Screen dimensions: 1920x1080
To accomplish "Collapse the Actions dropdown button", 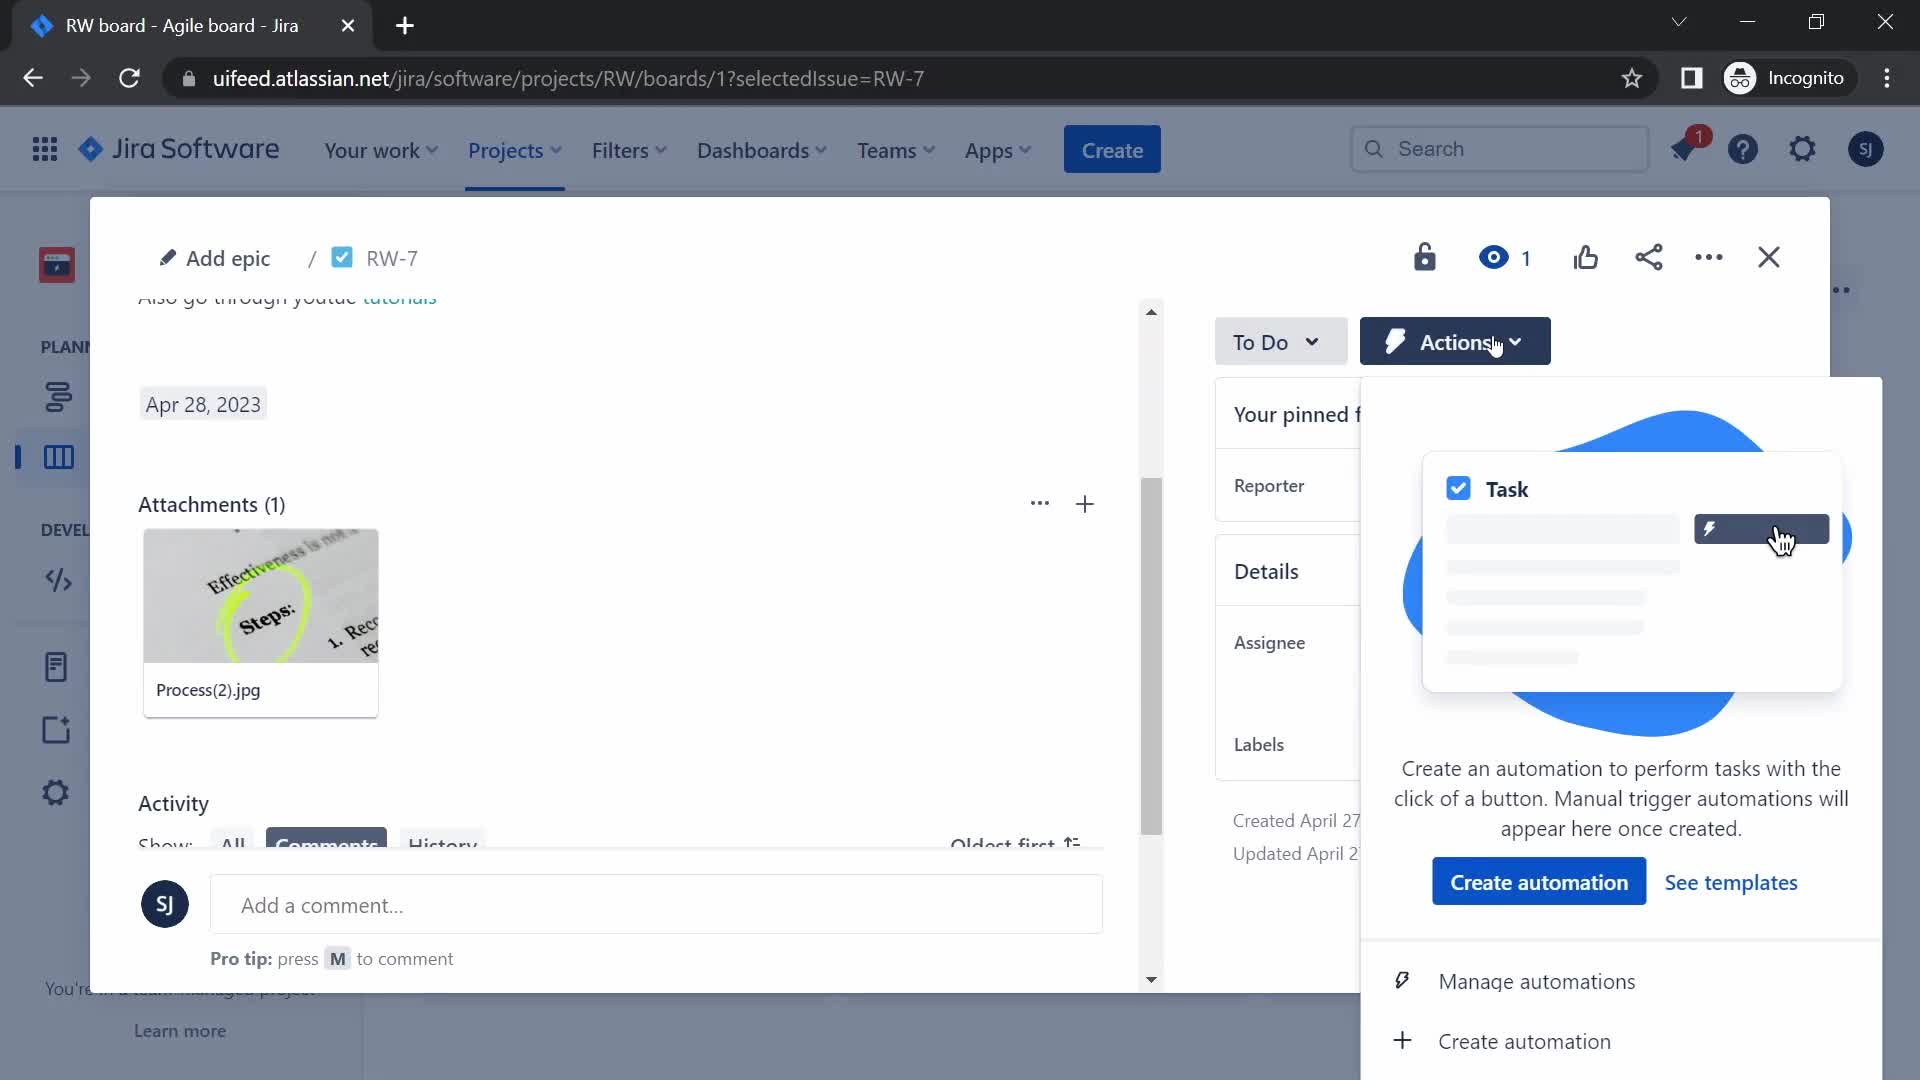I will click(x=1455, y=342).
